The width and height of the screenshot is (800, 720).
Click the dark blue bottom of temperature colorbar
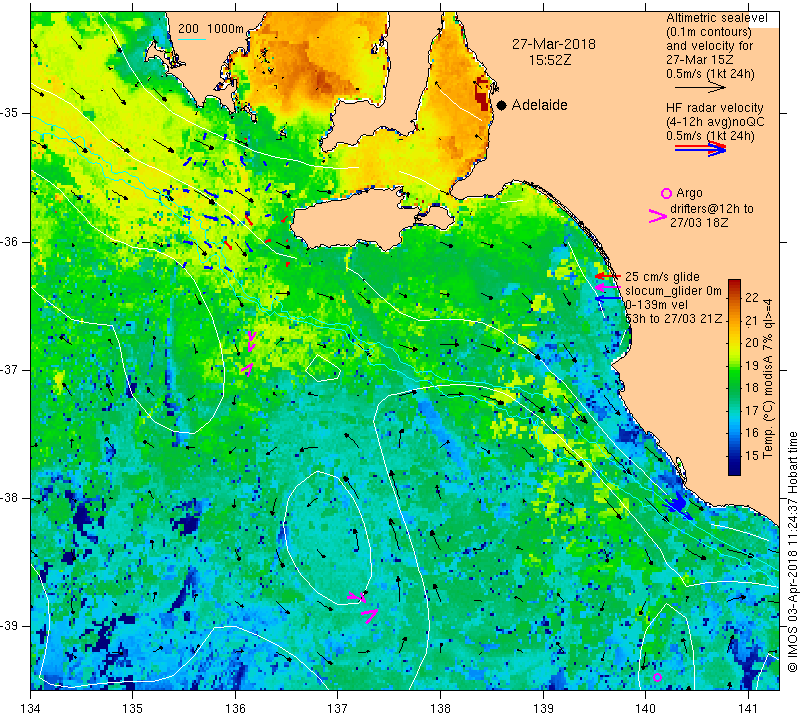[734, 468]
